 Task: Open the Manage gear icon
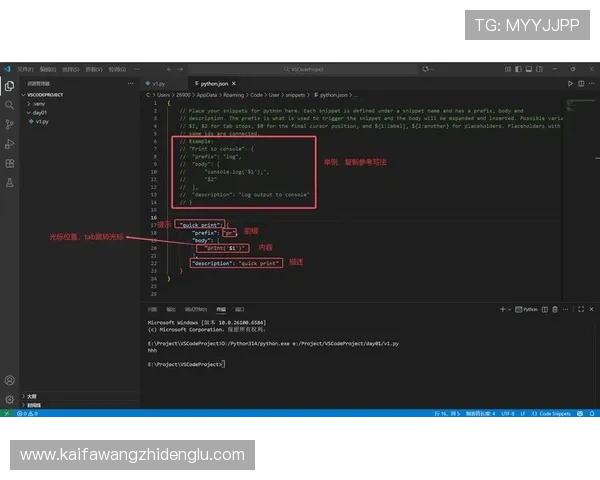tap(10, 398)
